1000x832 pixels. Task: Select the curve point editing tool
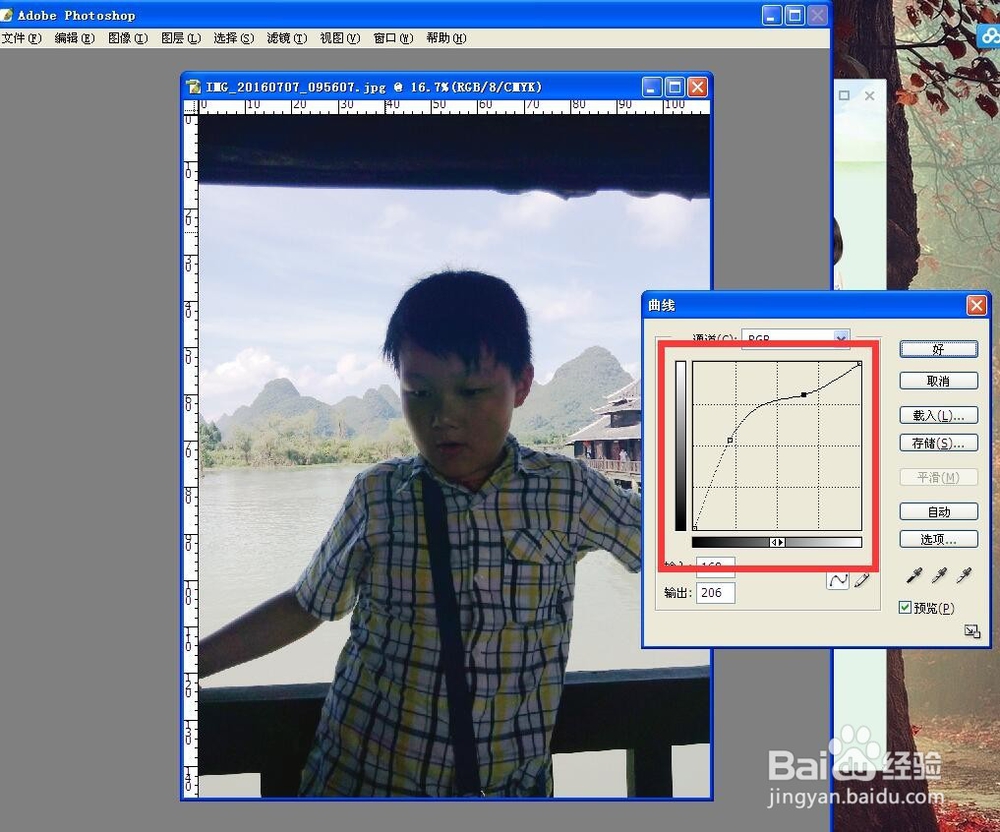pyautogui.click(x=838, y=580)
